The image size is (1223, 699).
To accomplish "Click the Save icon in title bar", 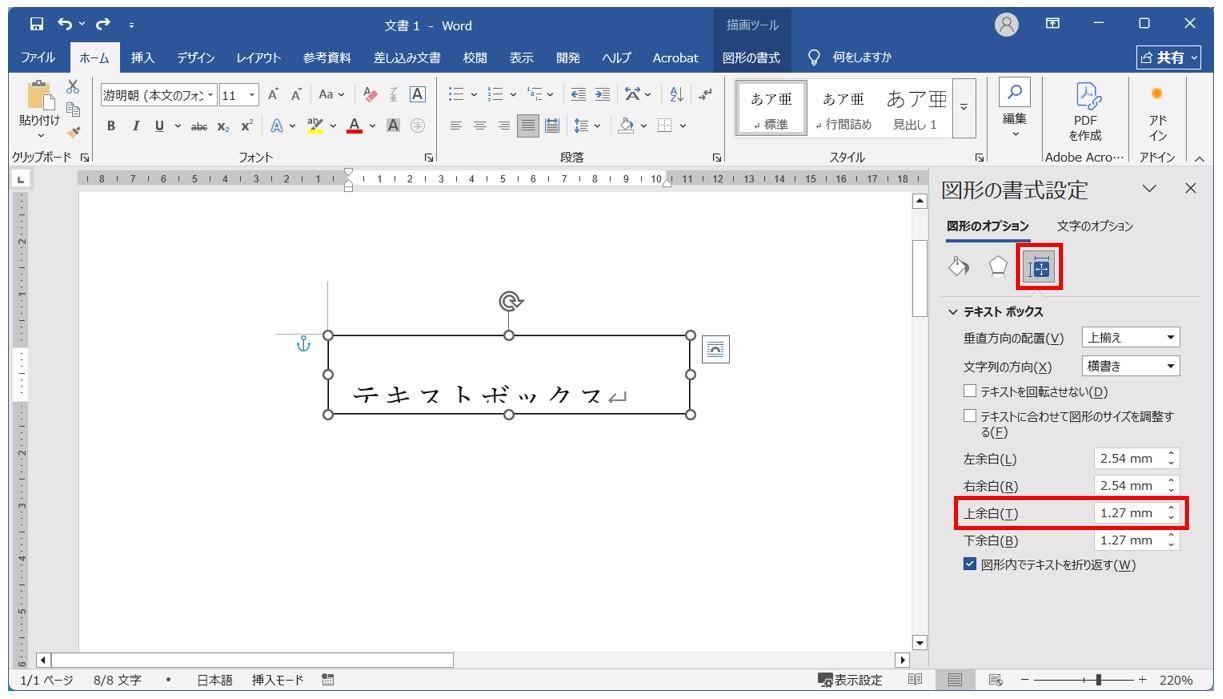I will click(37, 24).
